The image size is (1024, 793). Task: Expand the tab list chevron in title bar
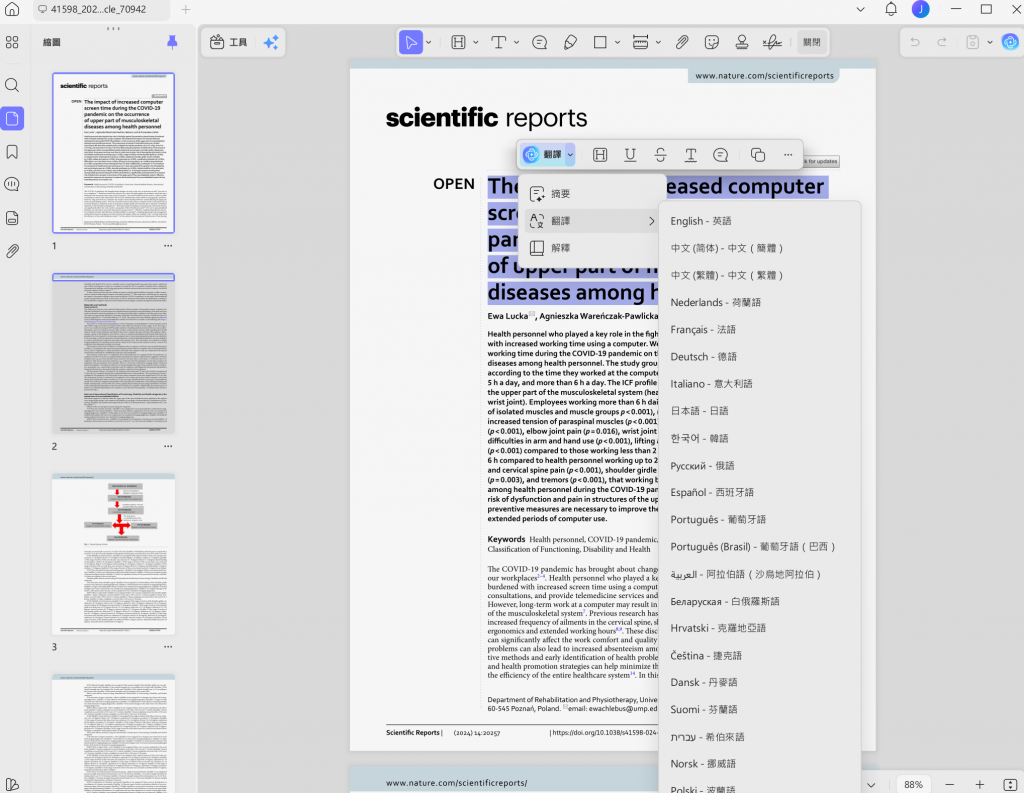(x=861, y=9)
